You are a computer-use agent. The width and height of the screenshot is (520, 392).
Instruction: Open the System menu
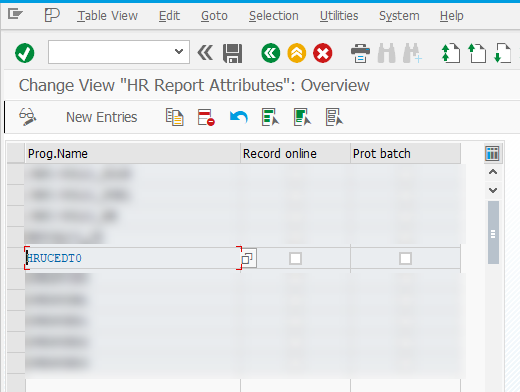[399, 16]
